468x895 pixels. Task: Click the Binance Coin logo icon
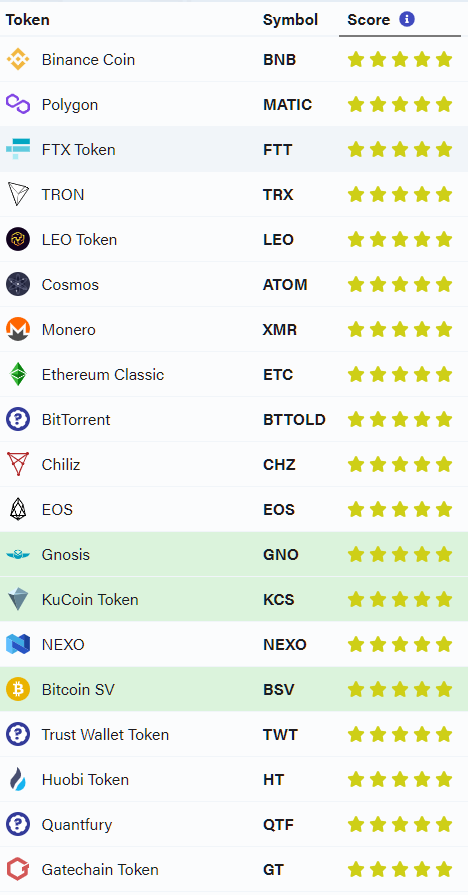(18, 59)
